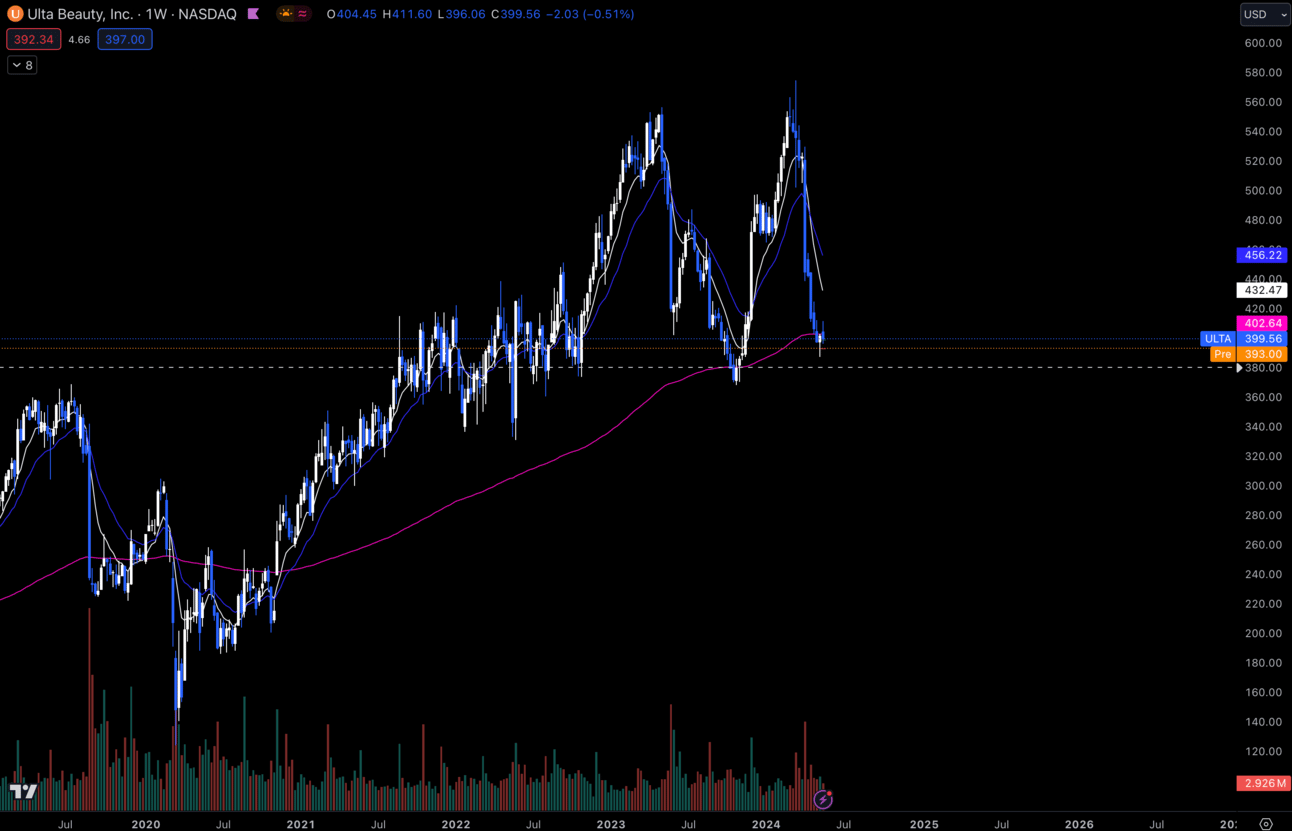Click the 2023 label on time axis
This screenshot has height=831, width=1292.
[611, 824]
